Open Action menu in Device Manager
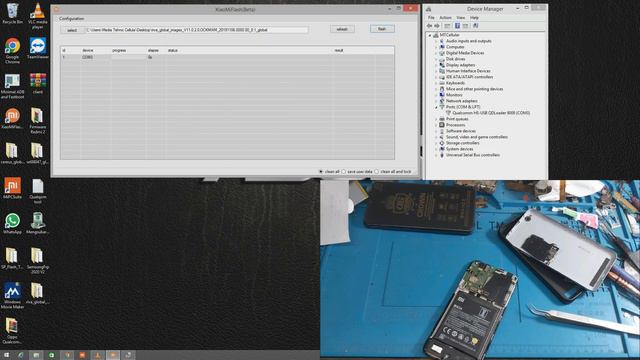 [x=445, y=18]
